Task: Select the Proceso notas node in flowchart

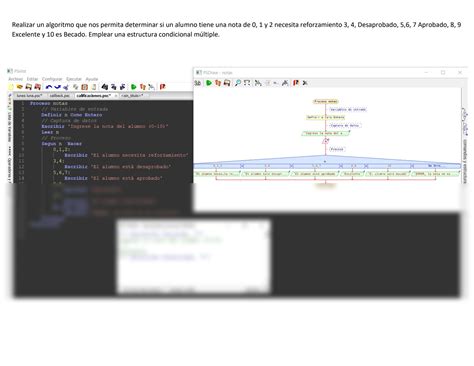Action: (326, 101)
